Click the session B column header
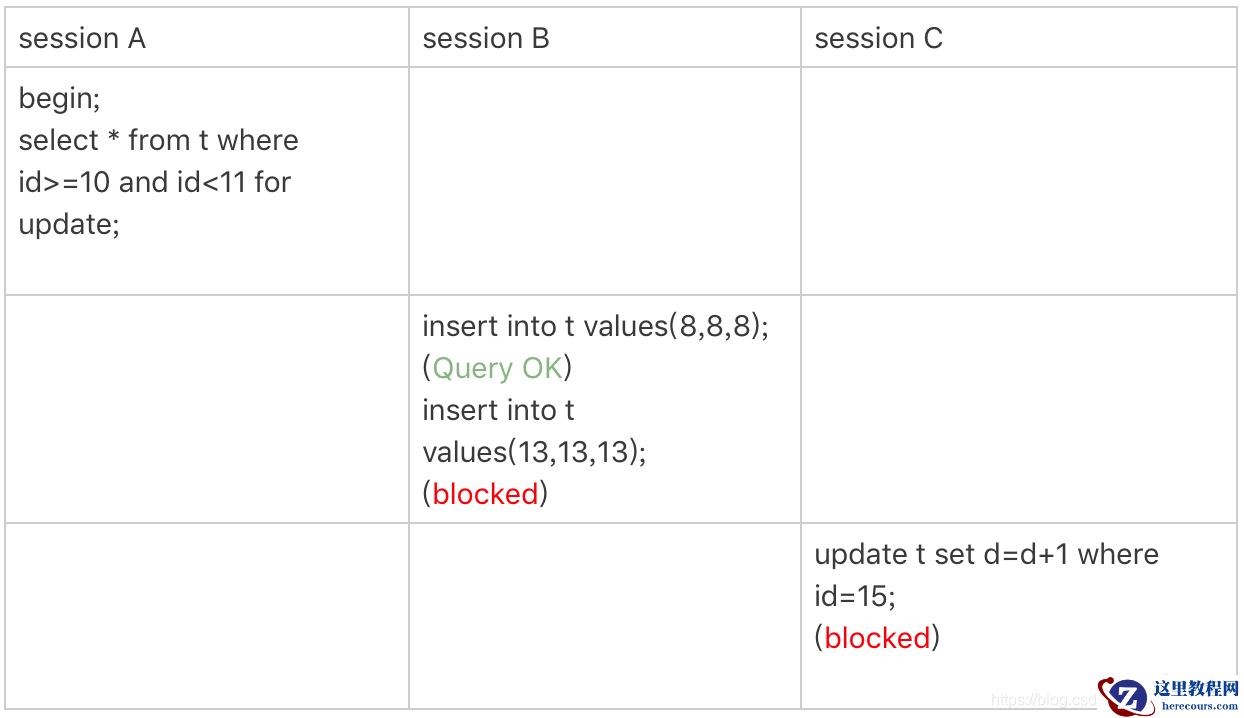Viewport: 1244px width, 718px height. click(x=486, y=39)
